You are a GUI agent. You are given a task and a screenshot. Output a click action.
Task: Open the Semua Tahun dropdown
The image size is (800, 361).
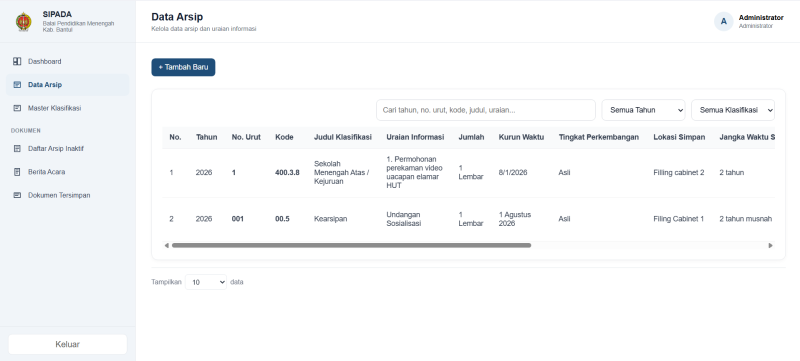[643, 110]
